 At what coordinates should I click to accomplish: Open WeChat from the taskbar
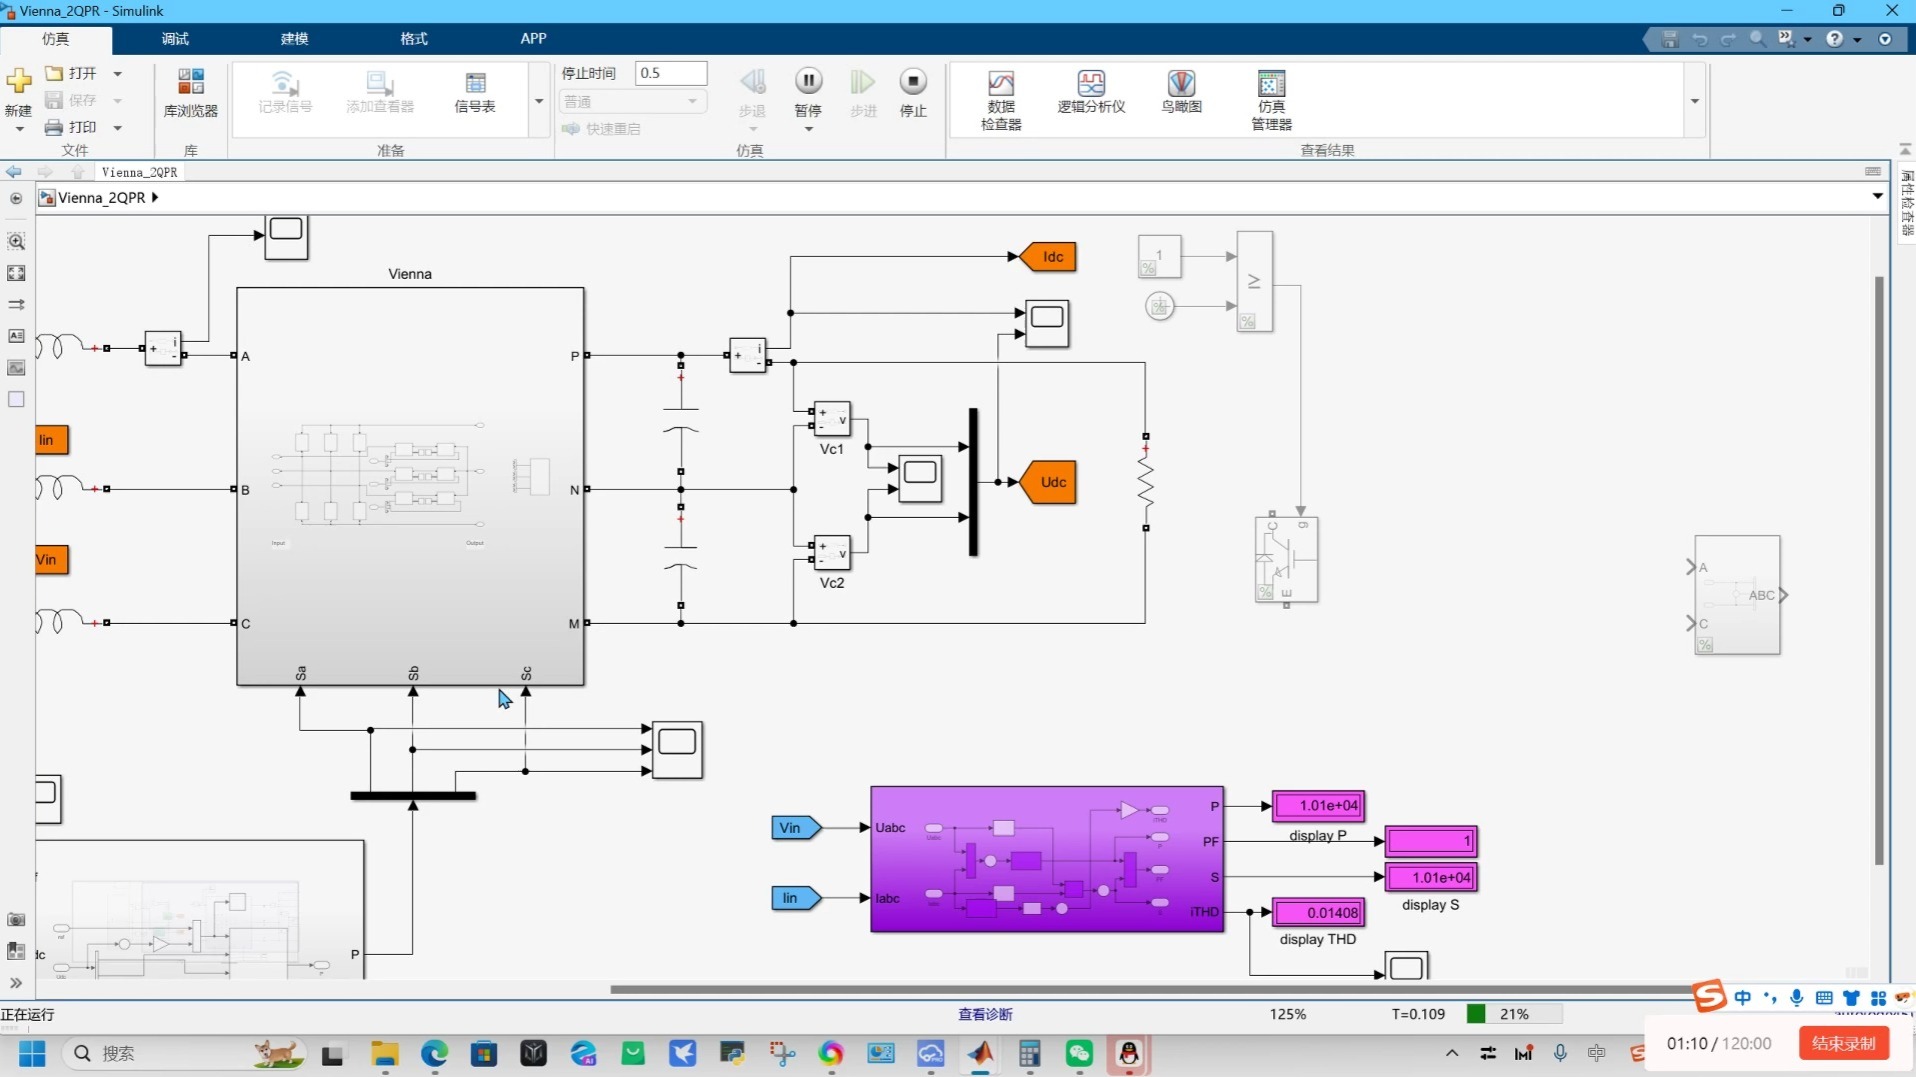(x=1079, y=1053)
